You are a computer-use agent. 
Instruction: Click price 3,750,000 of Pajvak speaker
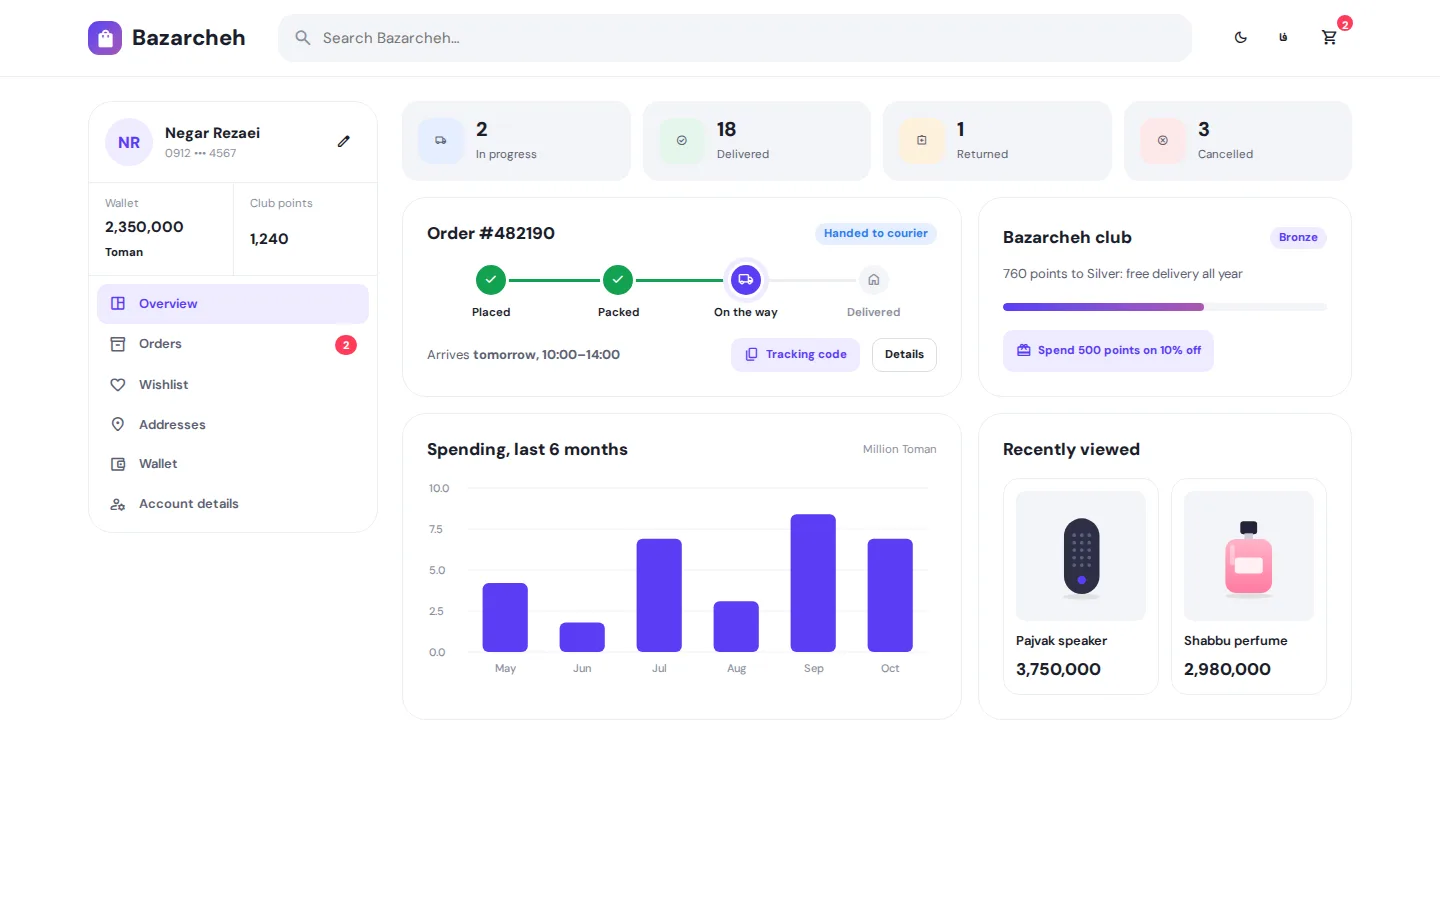pyautogui.click(x=1058, y=670)
